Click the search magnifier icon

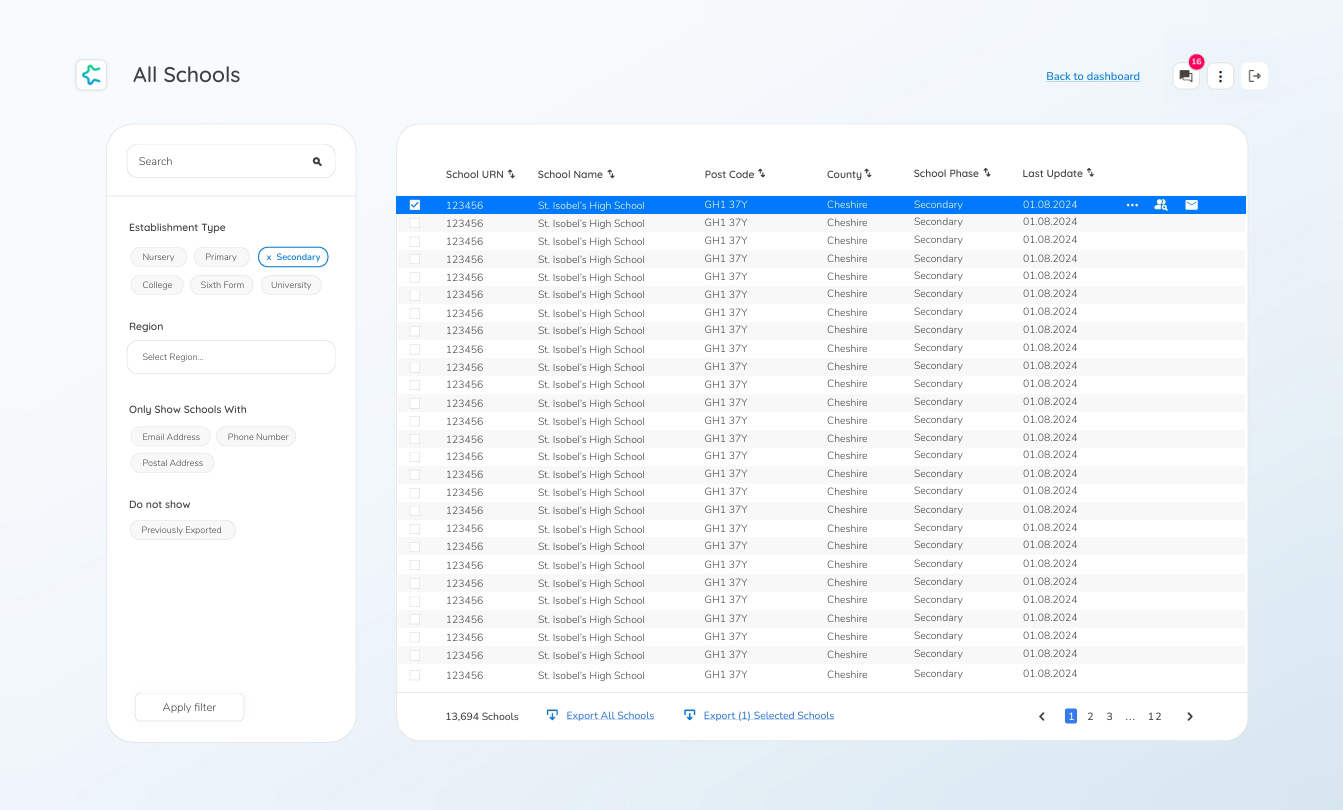317,161
